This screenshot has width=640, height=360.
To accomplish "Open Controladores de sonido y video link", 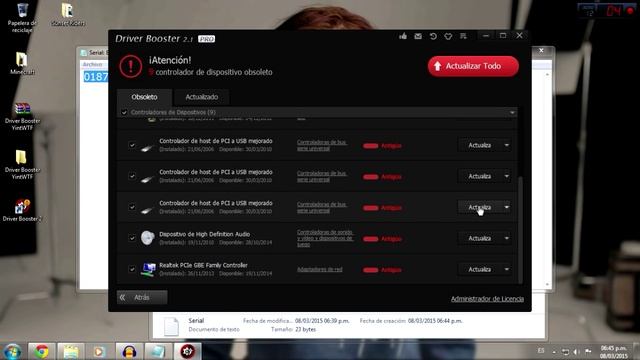I will pyautogui.click(x=325, y=238).
